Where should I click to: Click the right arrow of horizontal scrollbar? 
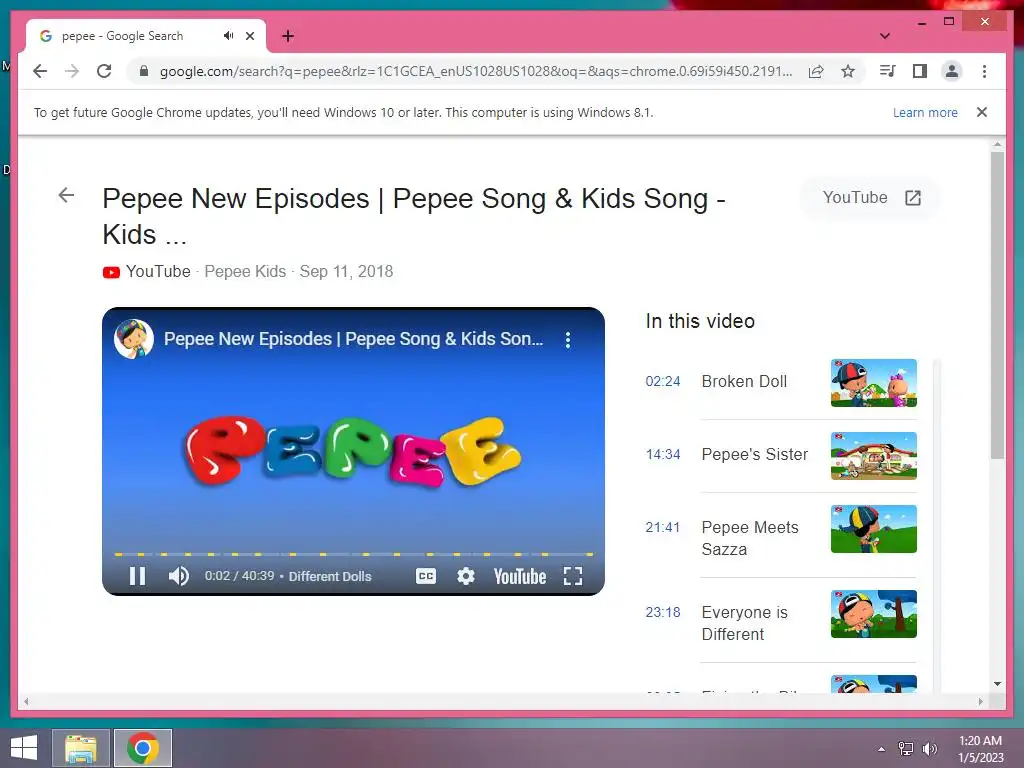tap(981, 701)
